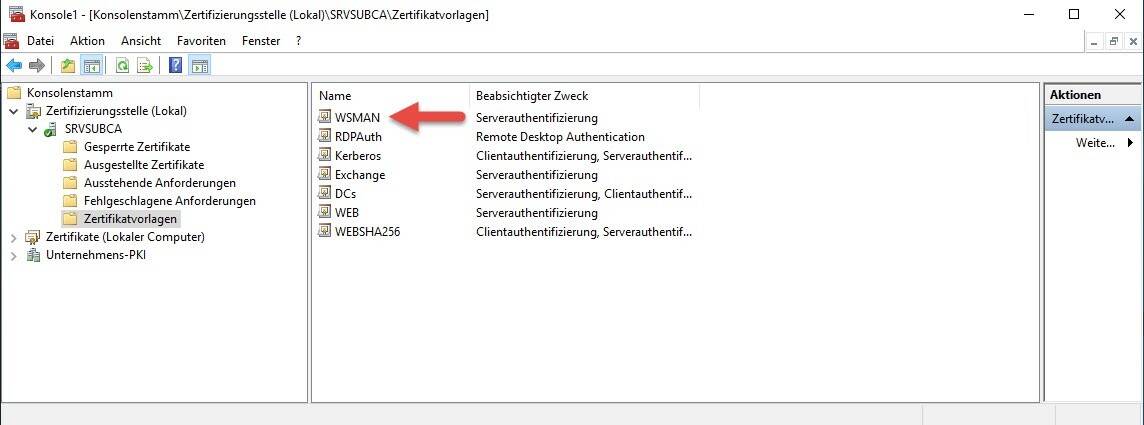
Task: Open the Aktion menu
Action: (87, 41)
